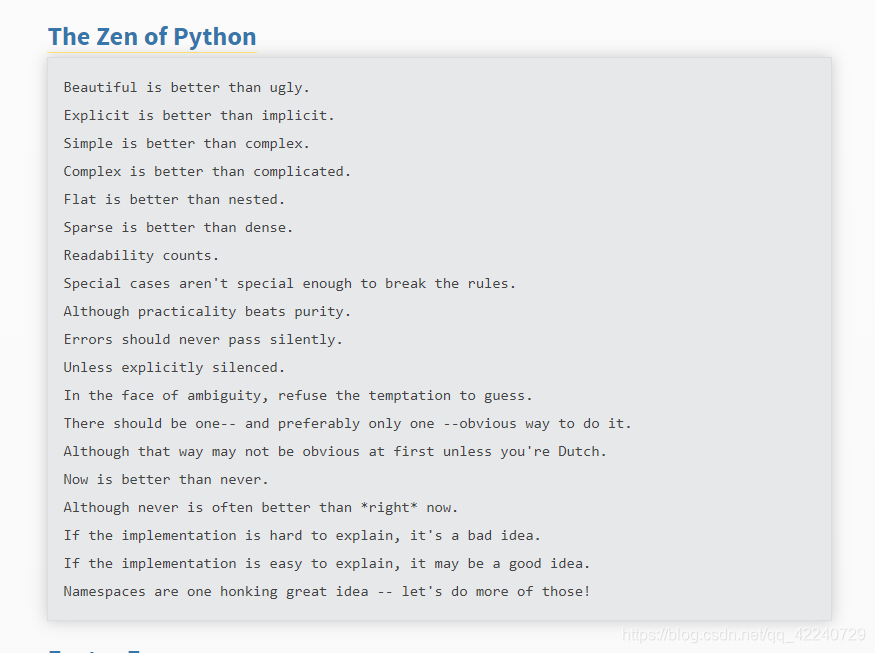Click the 'There should be one--' line
The image size is (875, 653).
click(x=347, y=423)
